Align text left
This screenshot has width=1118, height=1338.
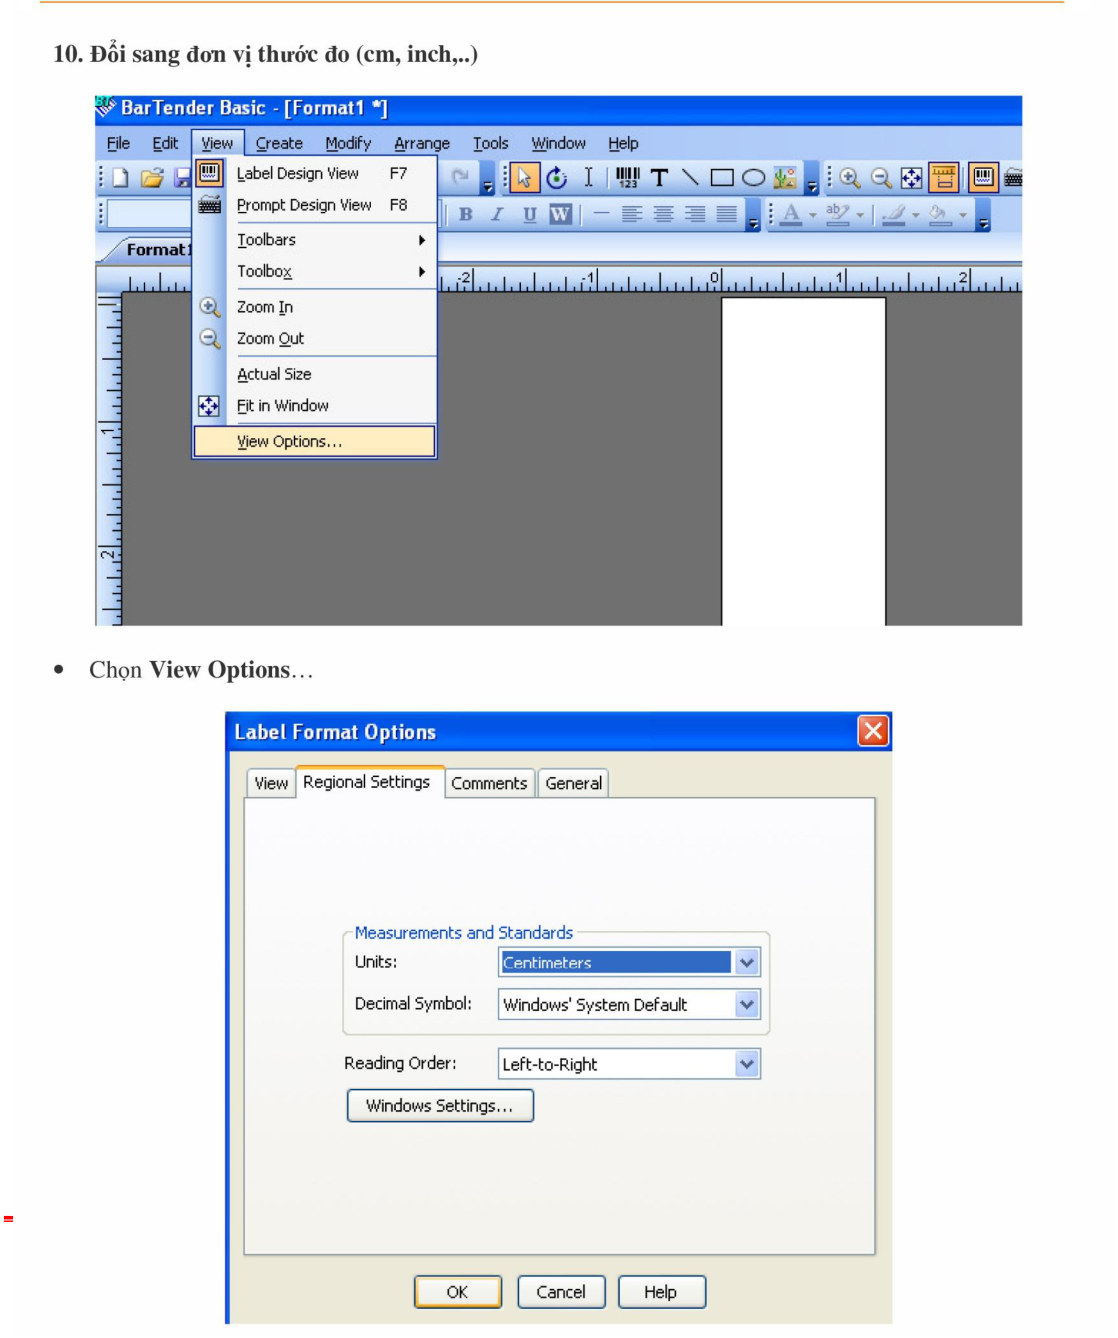tap(632, 214)
